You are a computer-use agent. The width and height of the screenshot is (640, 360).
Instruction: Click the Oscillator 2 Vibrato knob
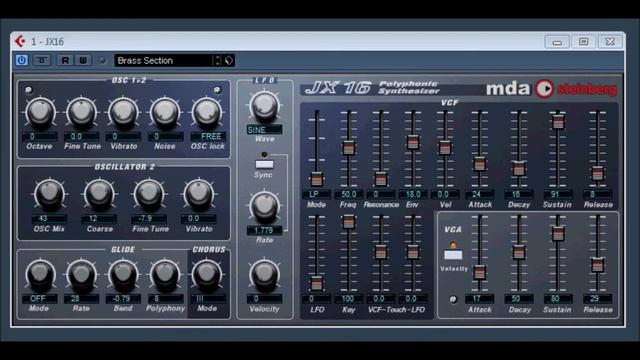(199, 194)
